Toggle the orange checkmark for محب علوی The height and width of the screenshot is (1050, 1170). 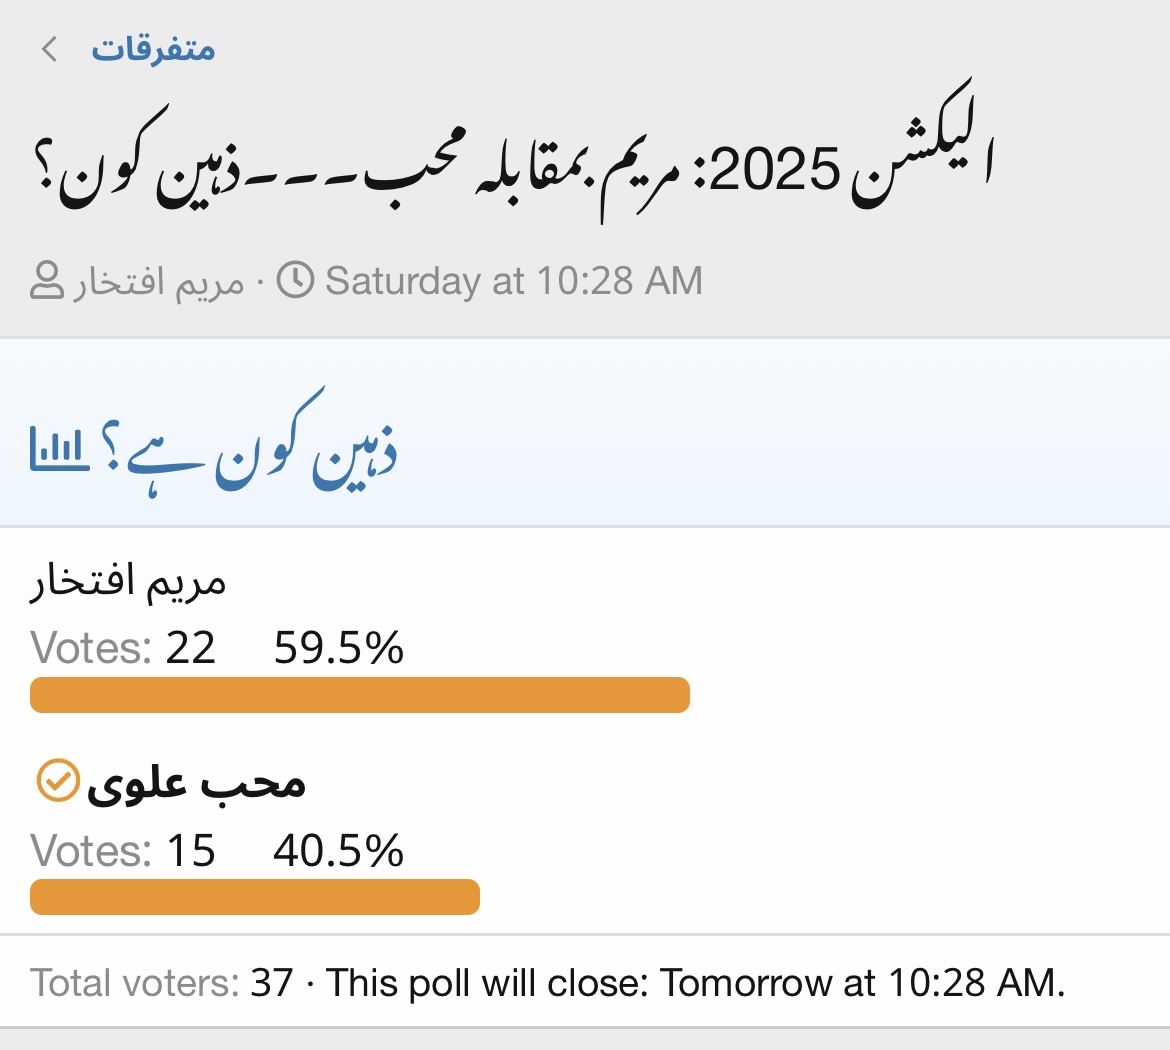click(x=57, y=781)
